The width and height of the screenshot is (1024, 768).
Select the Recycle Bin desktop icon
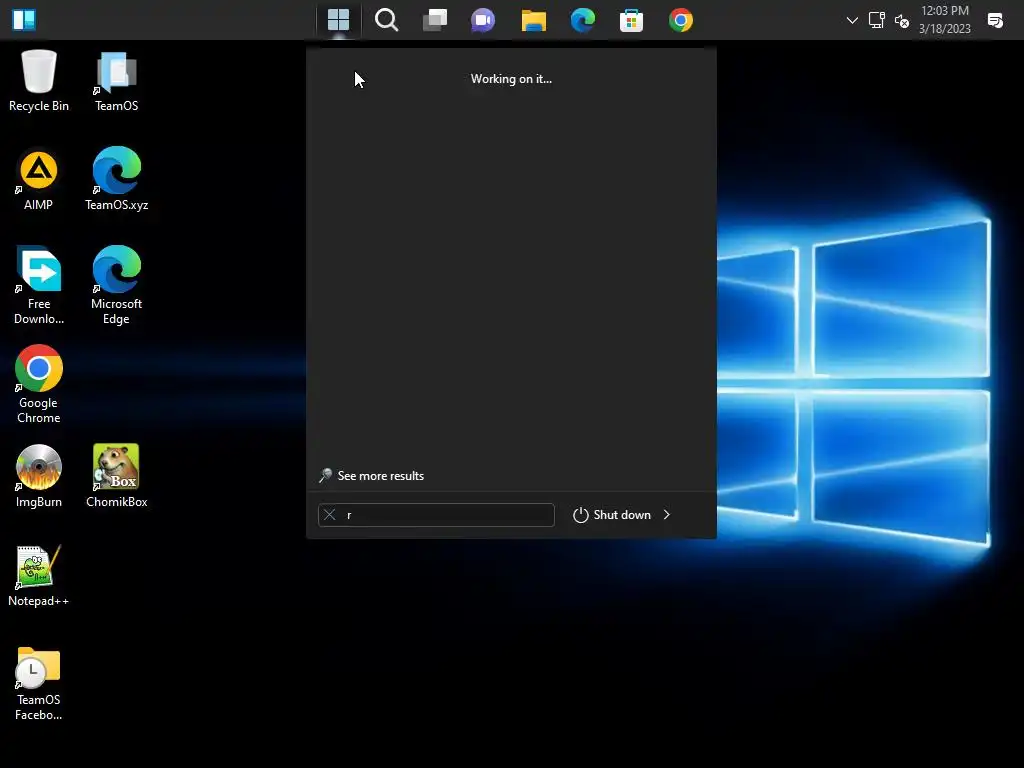(x=39, y=81)
